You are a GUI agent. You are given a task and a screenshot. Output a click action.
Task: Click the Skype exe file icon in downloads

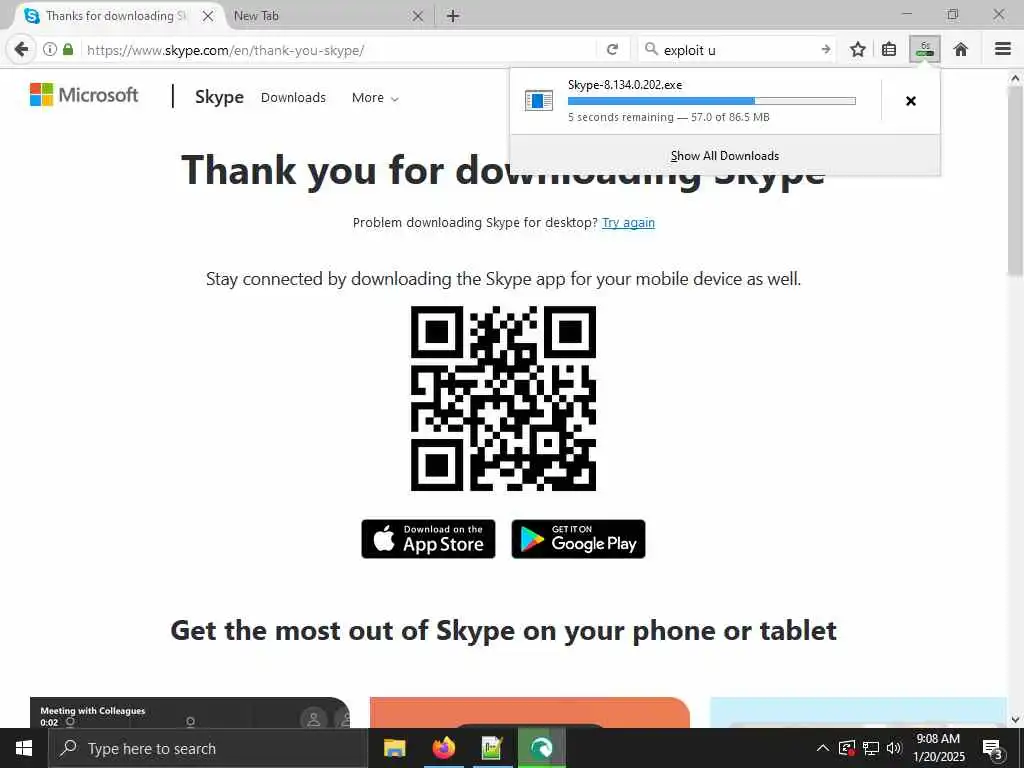point(539,101)
